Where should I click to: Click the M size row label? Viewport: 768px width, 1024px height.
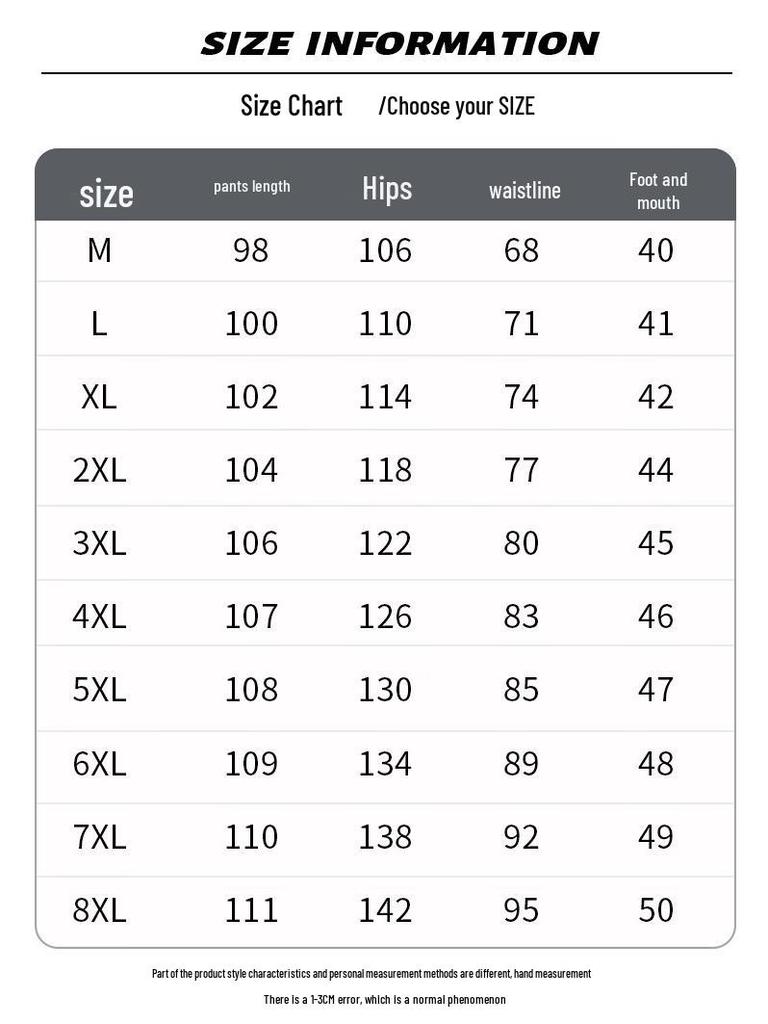point(99,250)
